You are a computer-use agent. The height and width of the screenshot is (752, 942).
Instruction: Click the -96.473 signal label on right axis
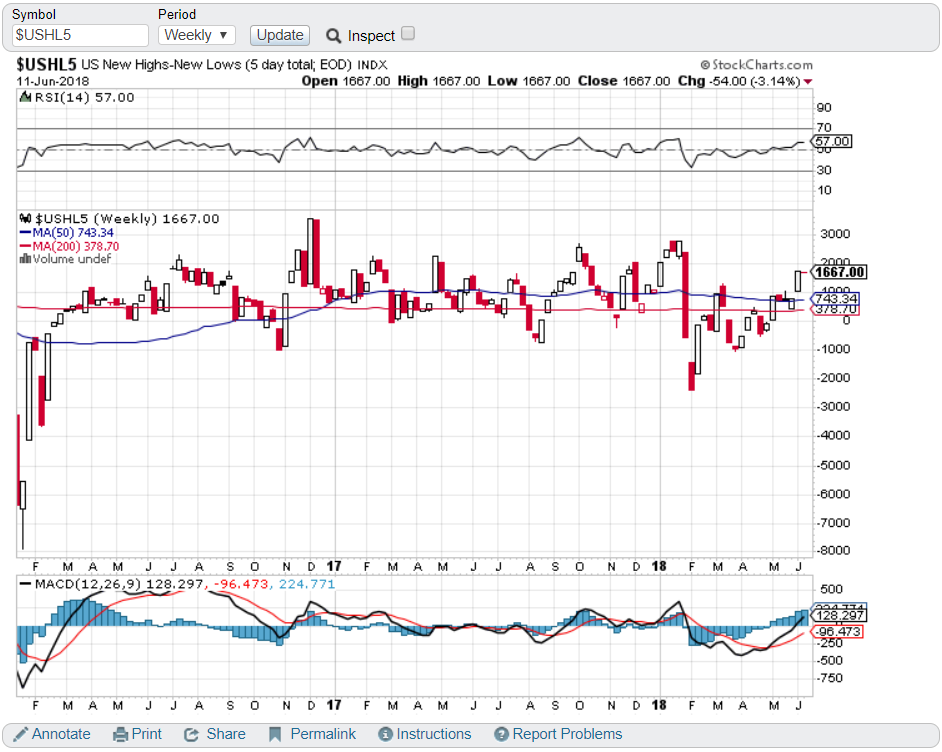[x=837, y=632]
